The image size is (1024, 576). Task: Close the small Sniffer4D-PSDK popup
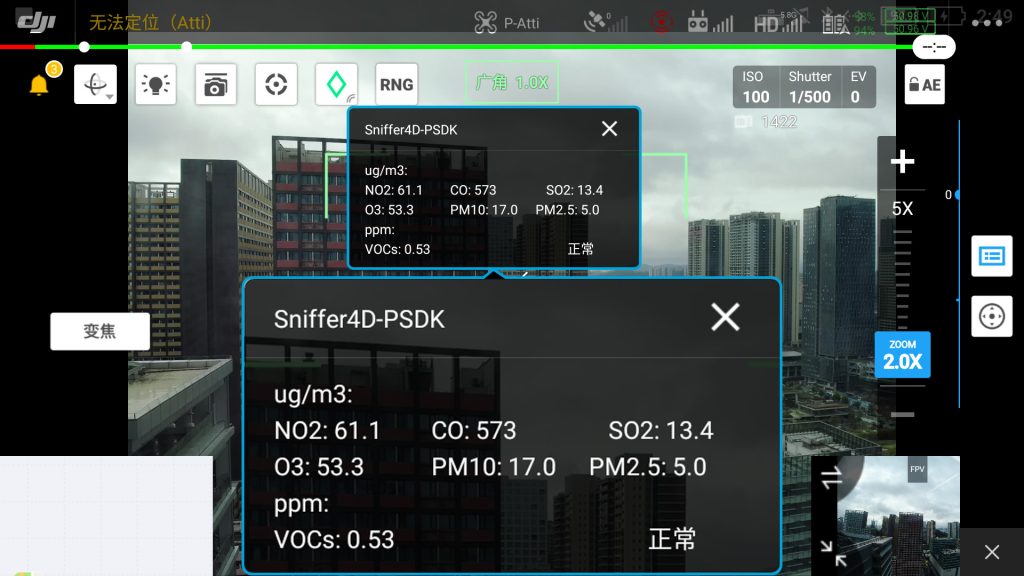click(x=609, y=129)
